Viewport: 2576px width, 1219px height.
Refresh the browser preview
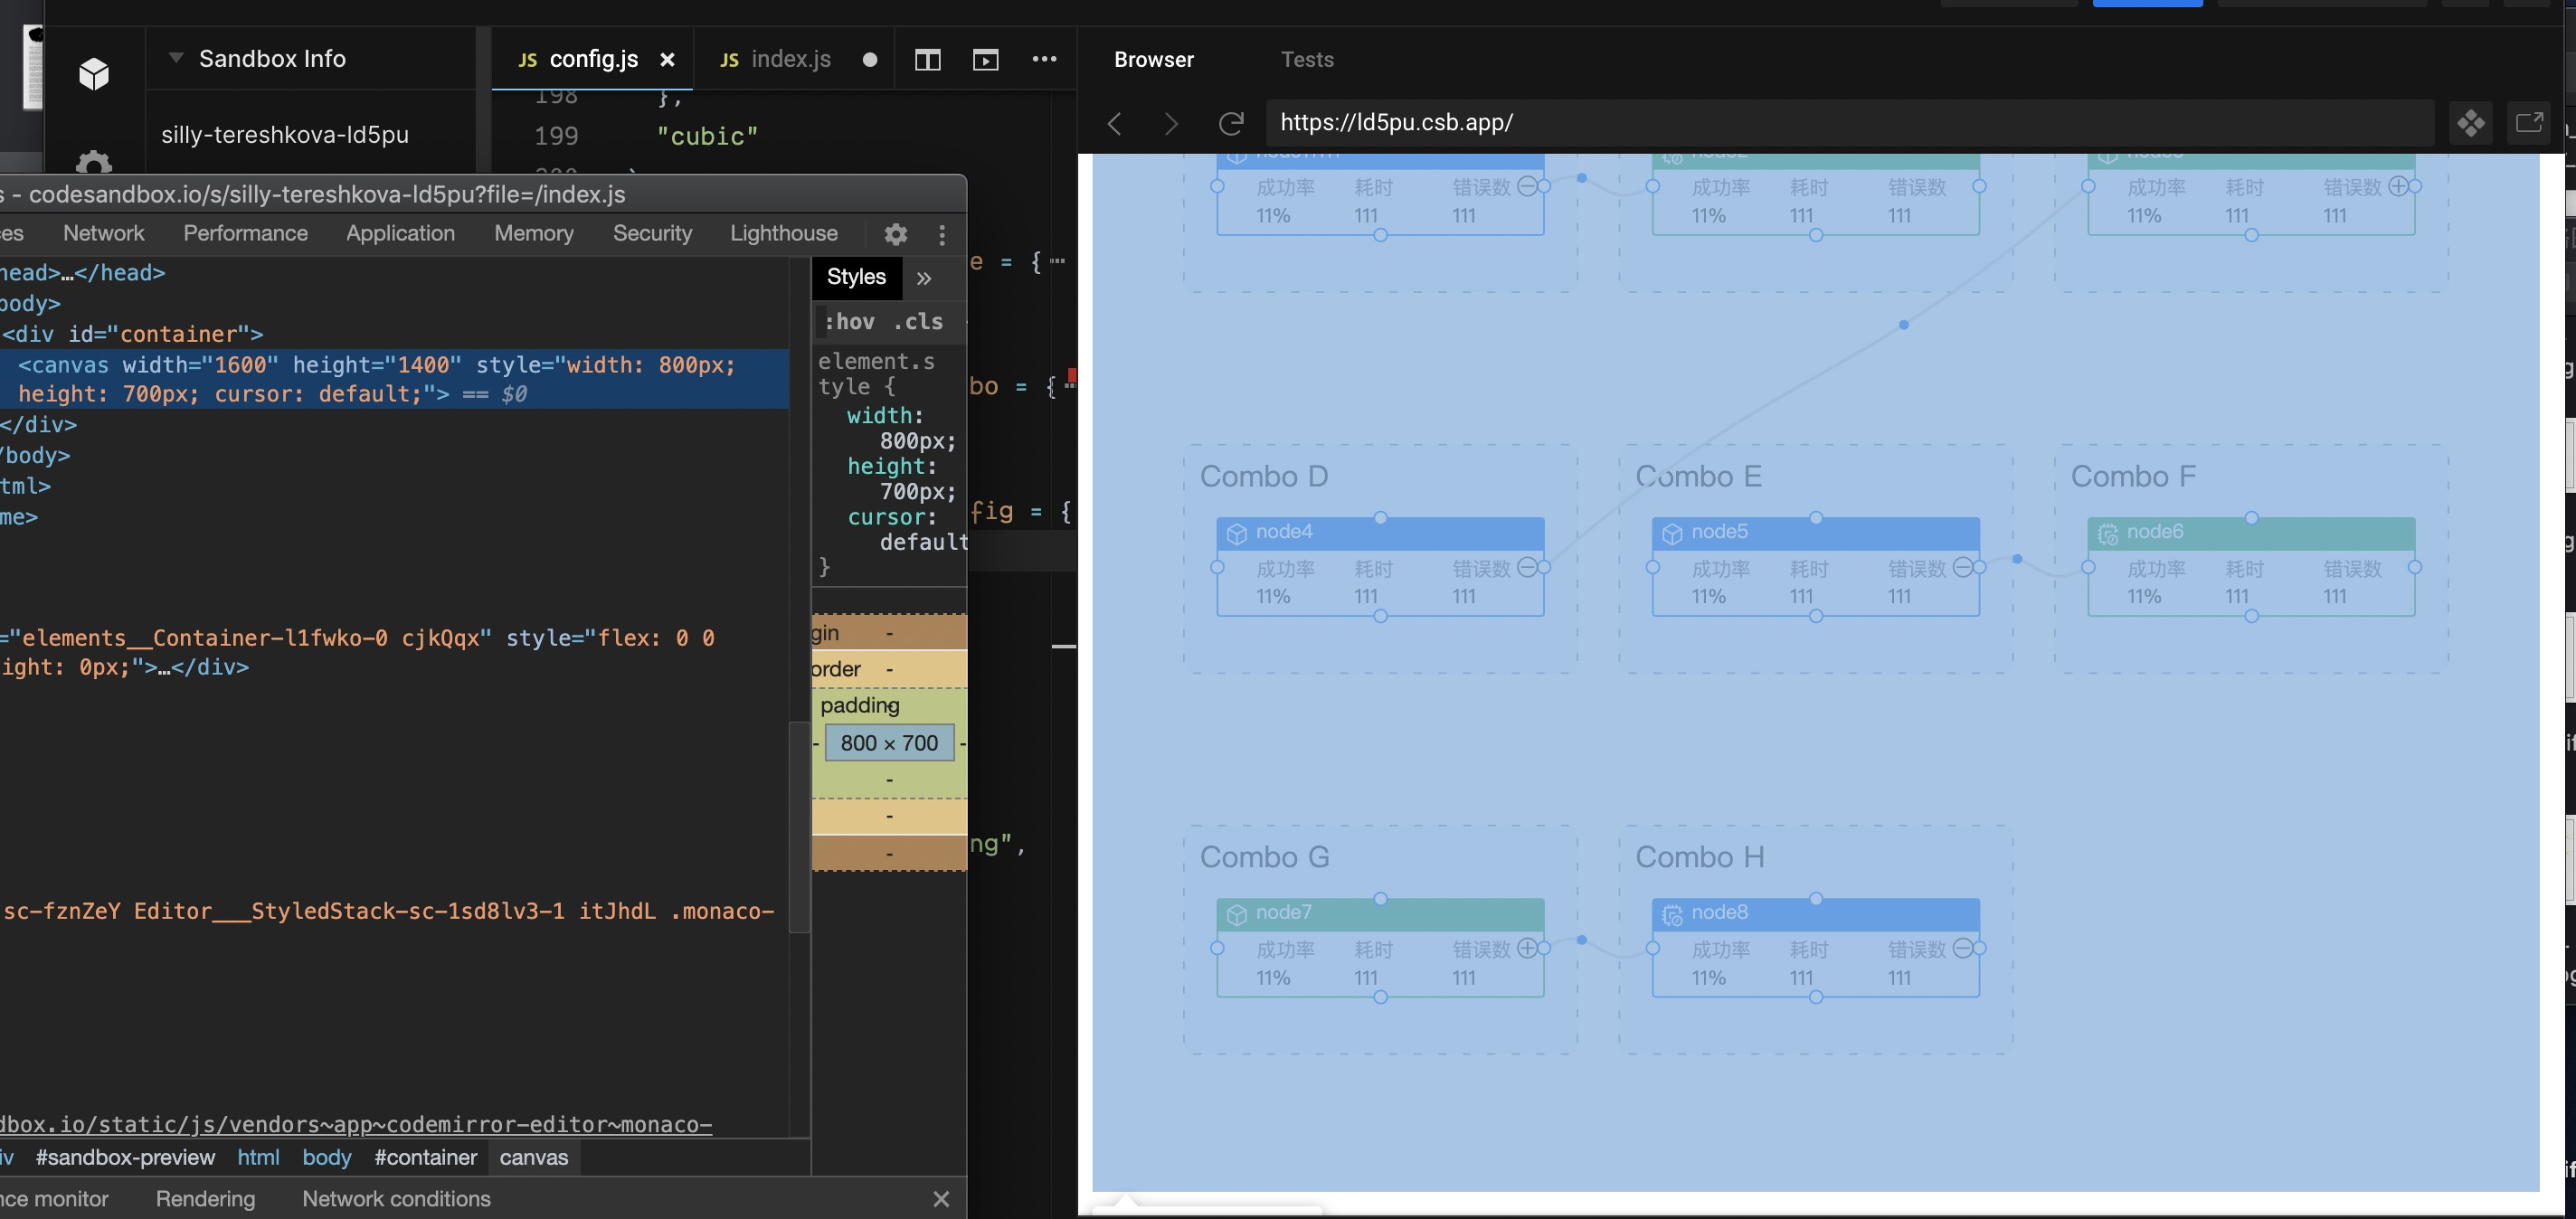pos(1230,123)
